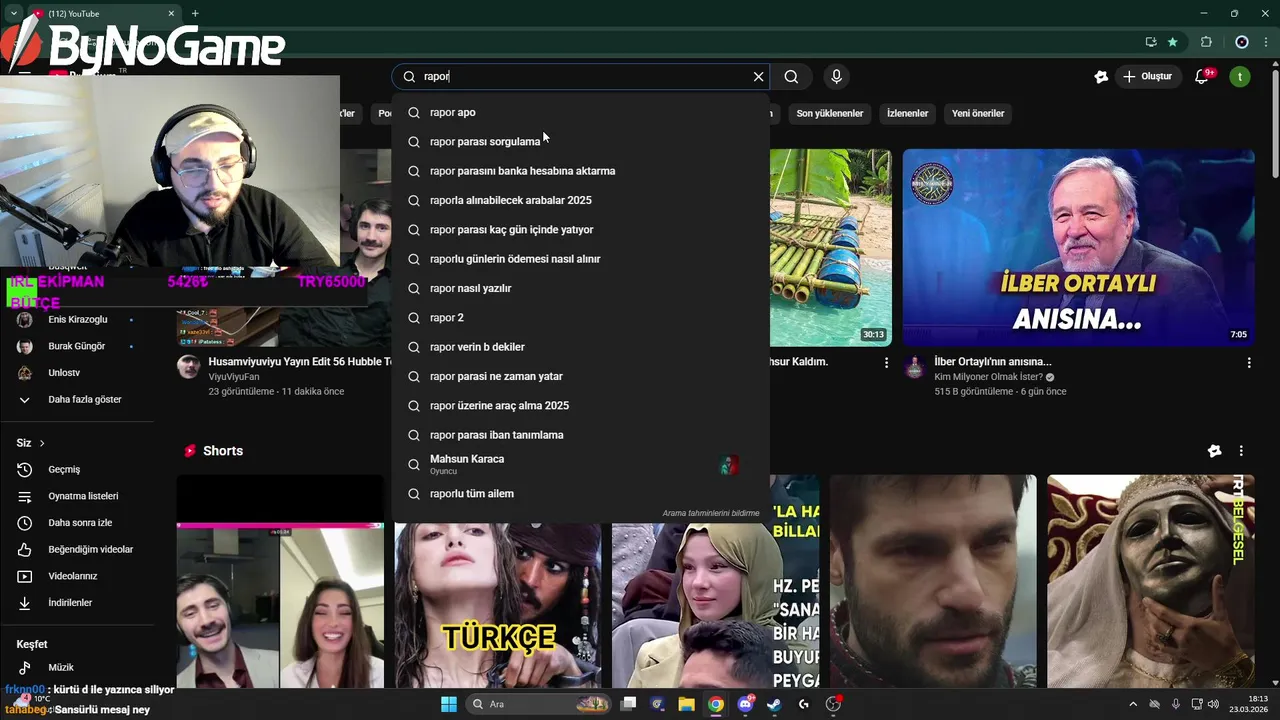This screenshot has height=720, width=1280.
Task: Click 'Arama tahminlerini bildirme' link
Action: 711,513
